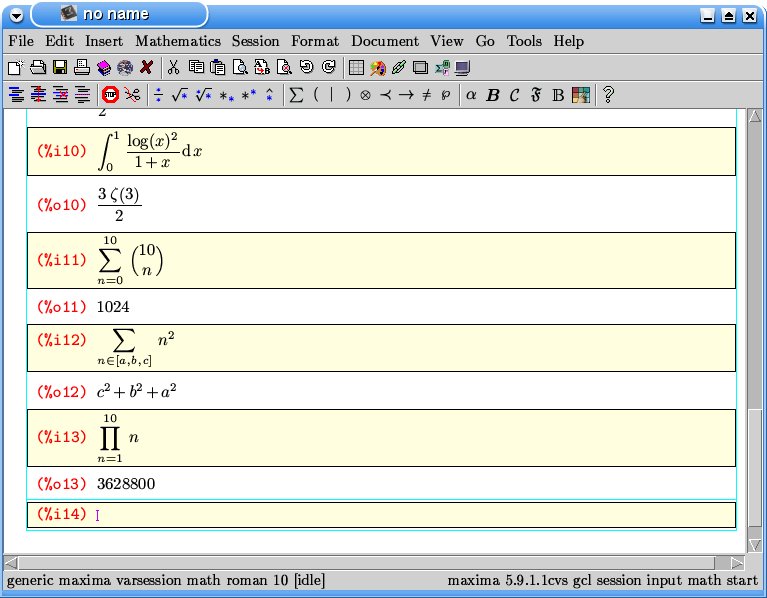Open the Document menu
The image size is (767, 598).
385,41
